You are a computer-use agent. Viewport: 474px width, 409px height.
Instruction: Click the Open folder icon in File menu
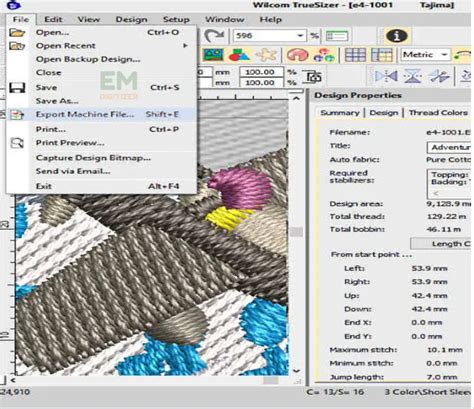17,33
